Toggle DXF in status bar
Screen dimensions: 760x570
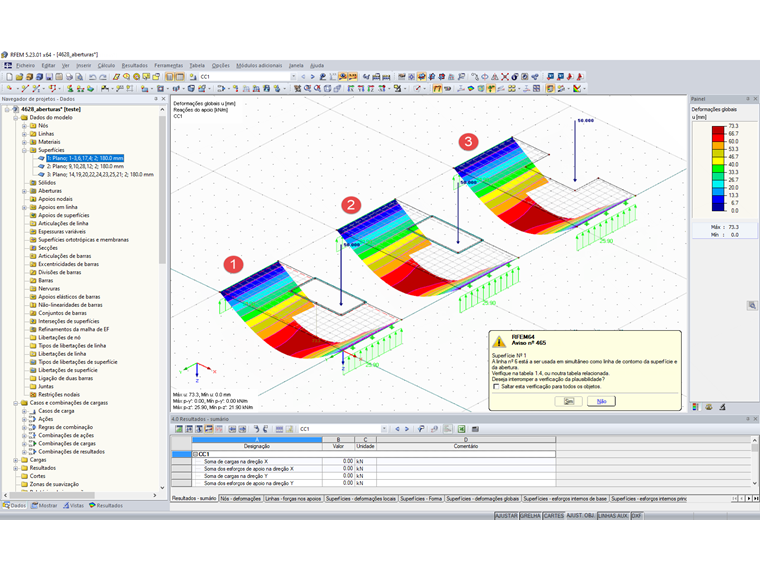[636, 516]
